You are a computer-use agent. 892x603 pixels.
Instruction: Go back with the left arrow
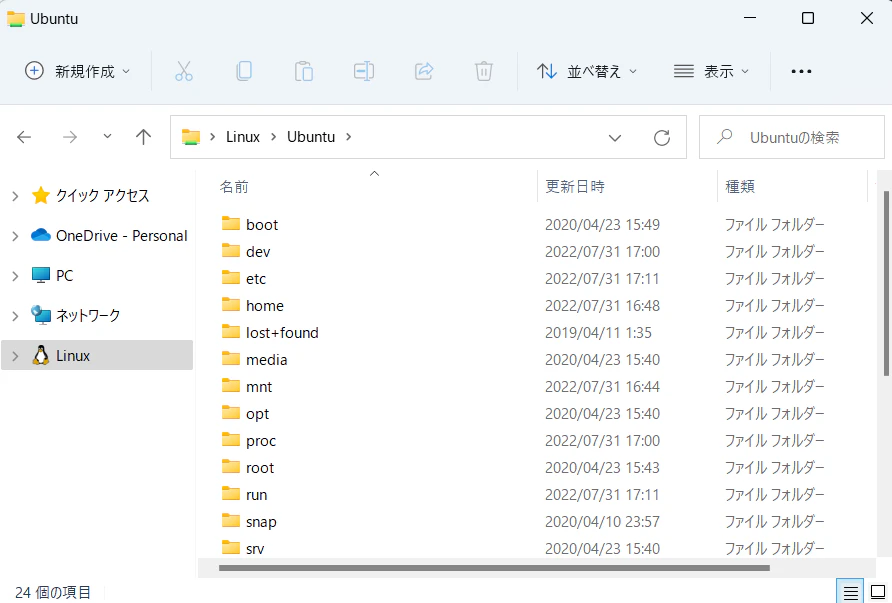(24, 137)
